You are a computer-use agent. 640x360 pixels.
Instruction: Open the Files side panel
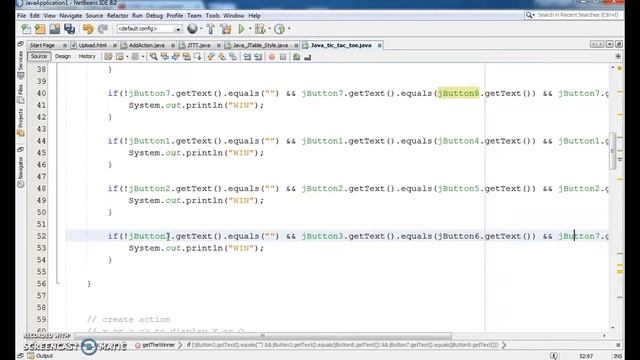[20, 93]
